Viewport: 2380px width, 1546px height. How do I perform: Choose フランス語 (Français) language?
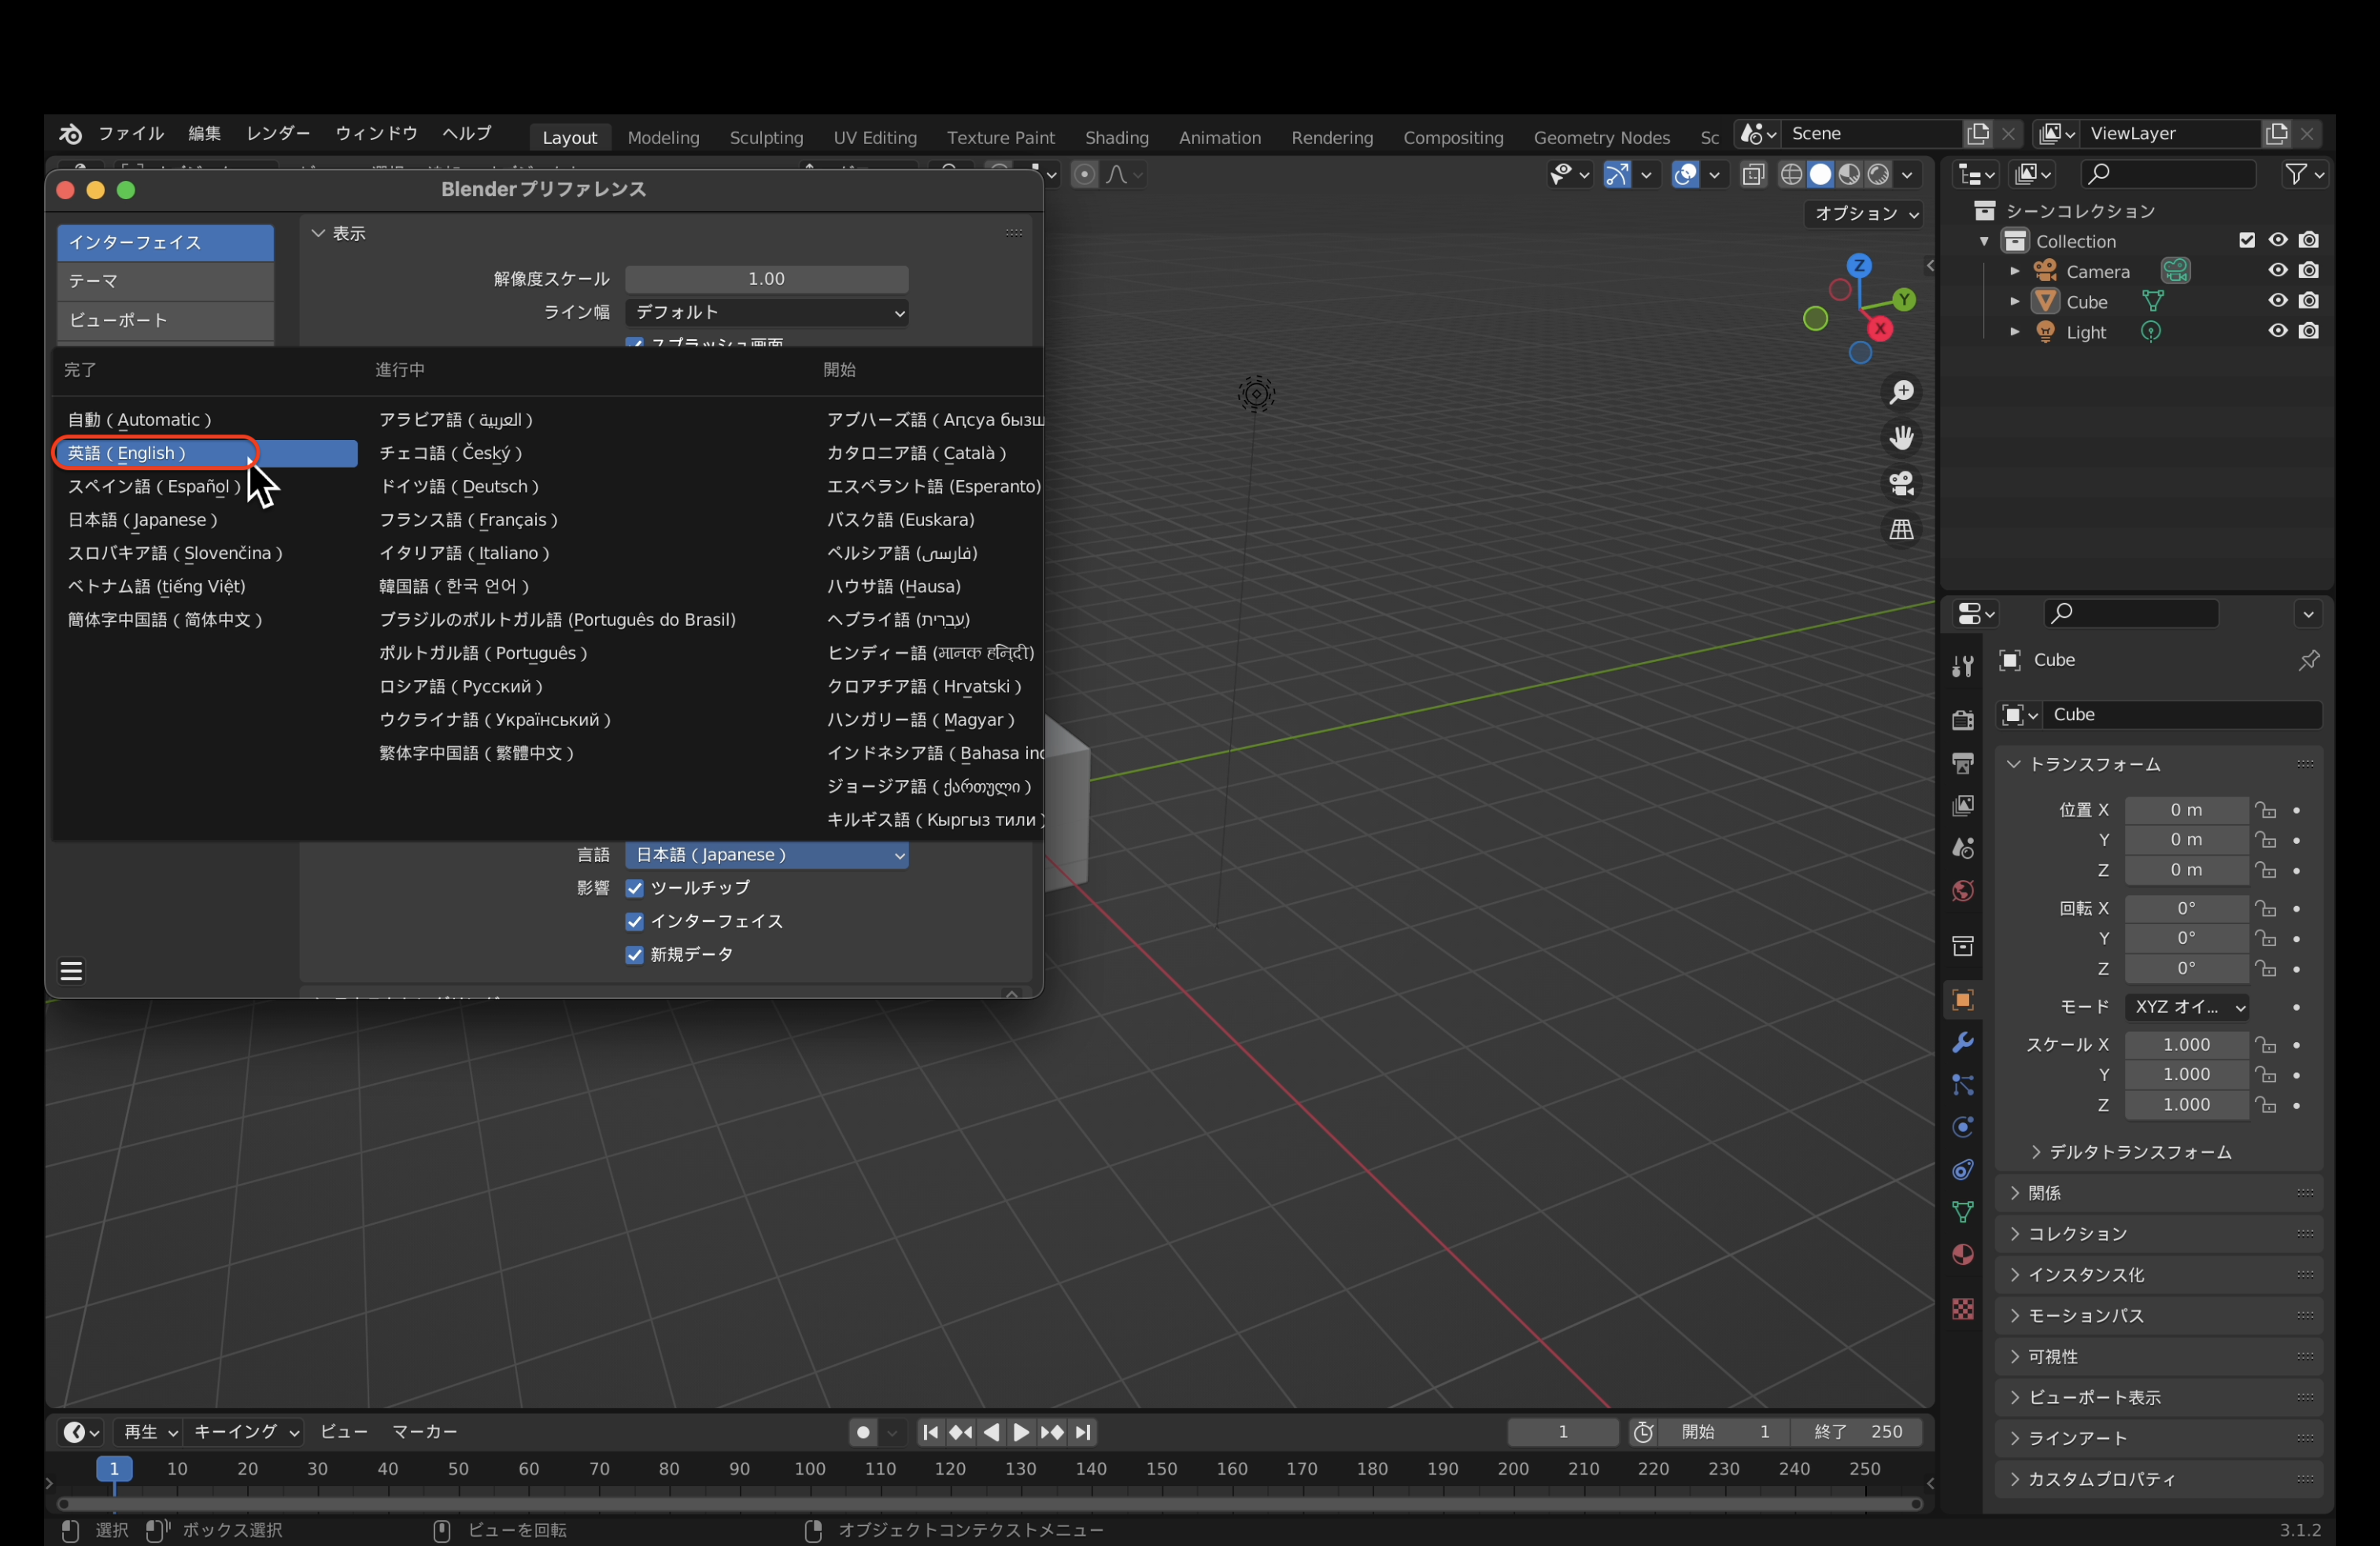tap(468, 520)
